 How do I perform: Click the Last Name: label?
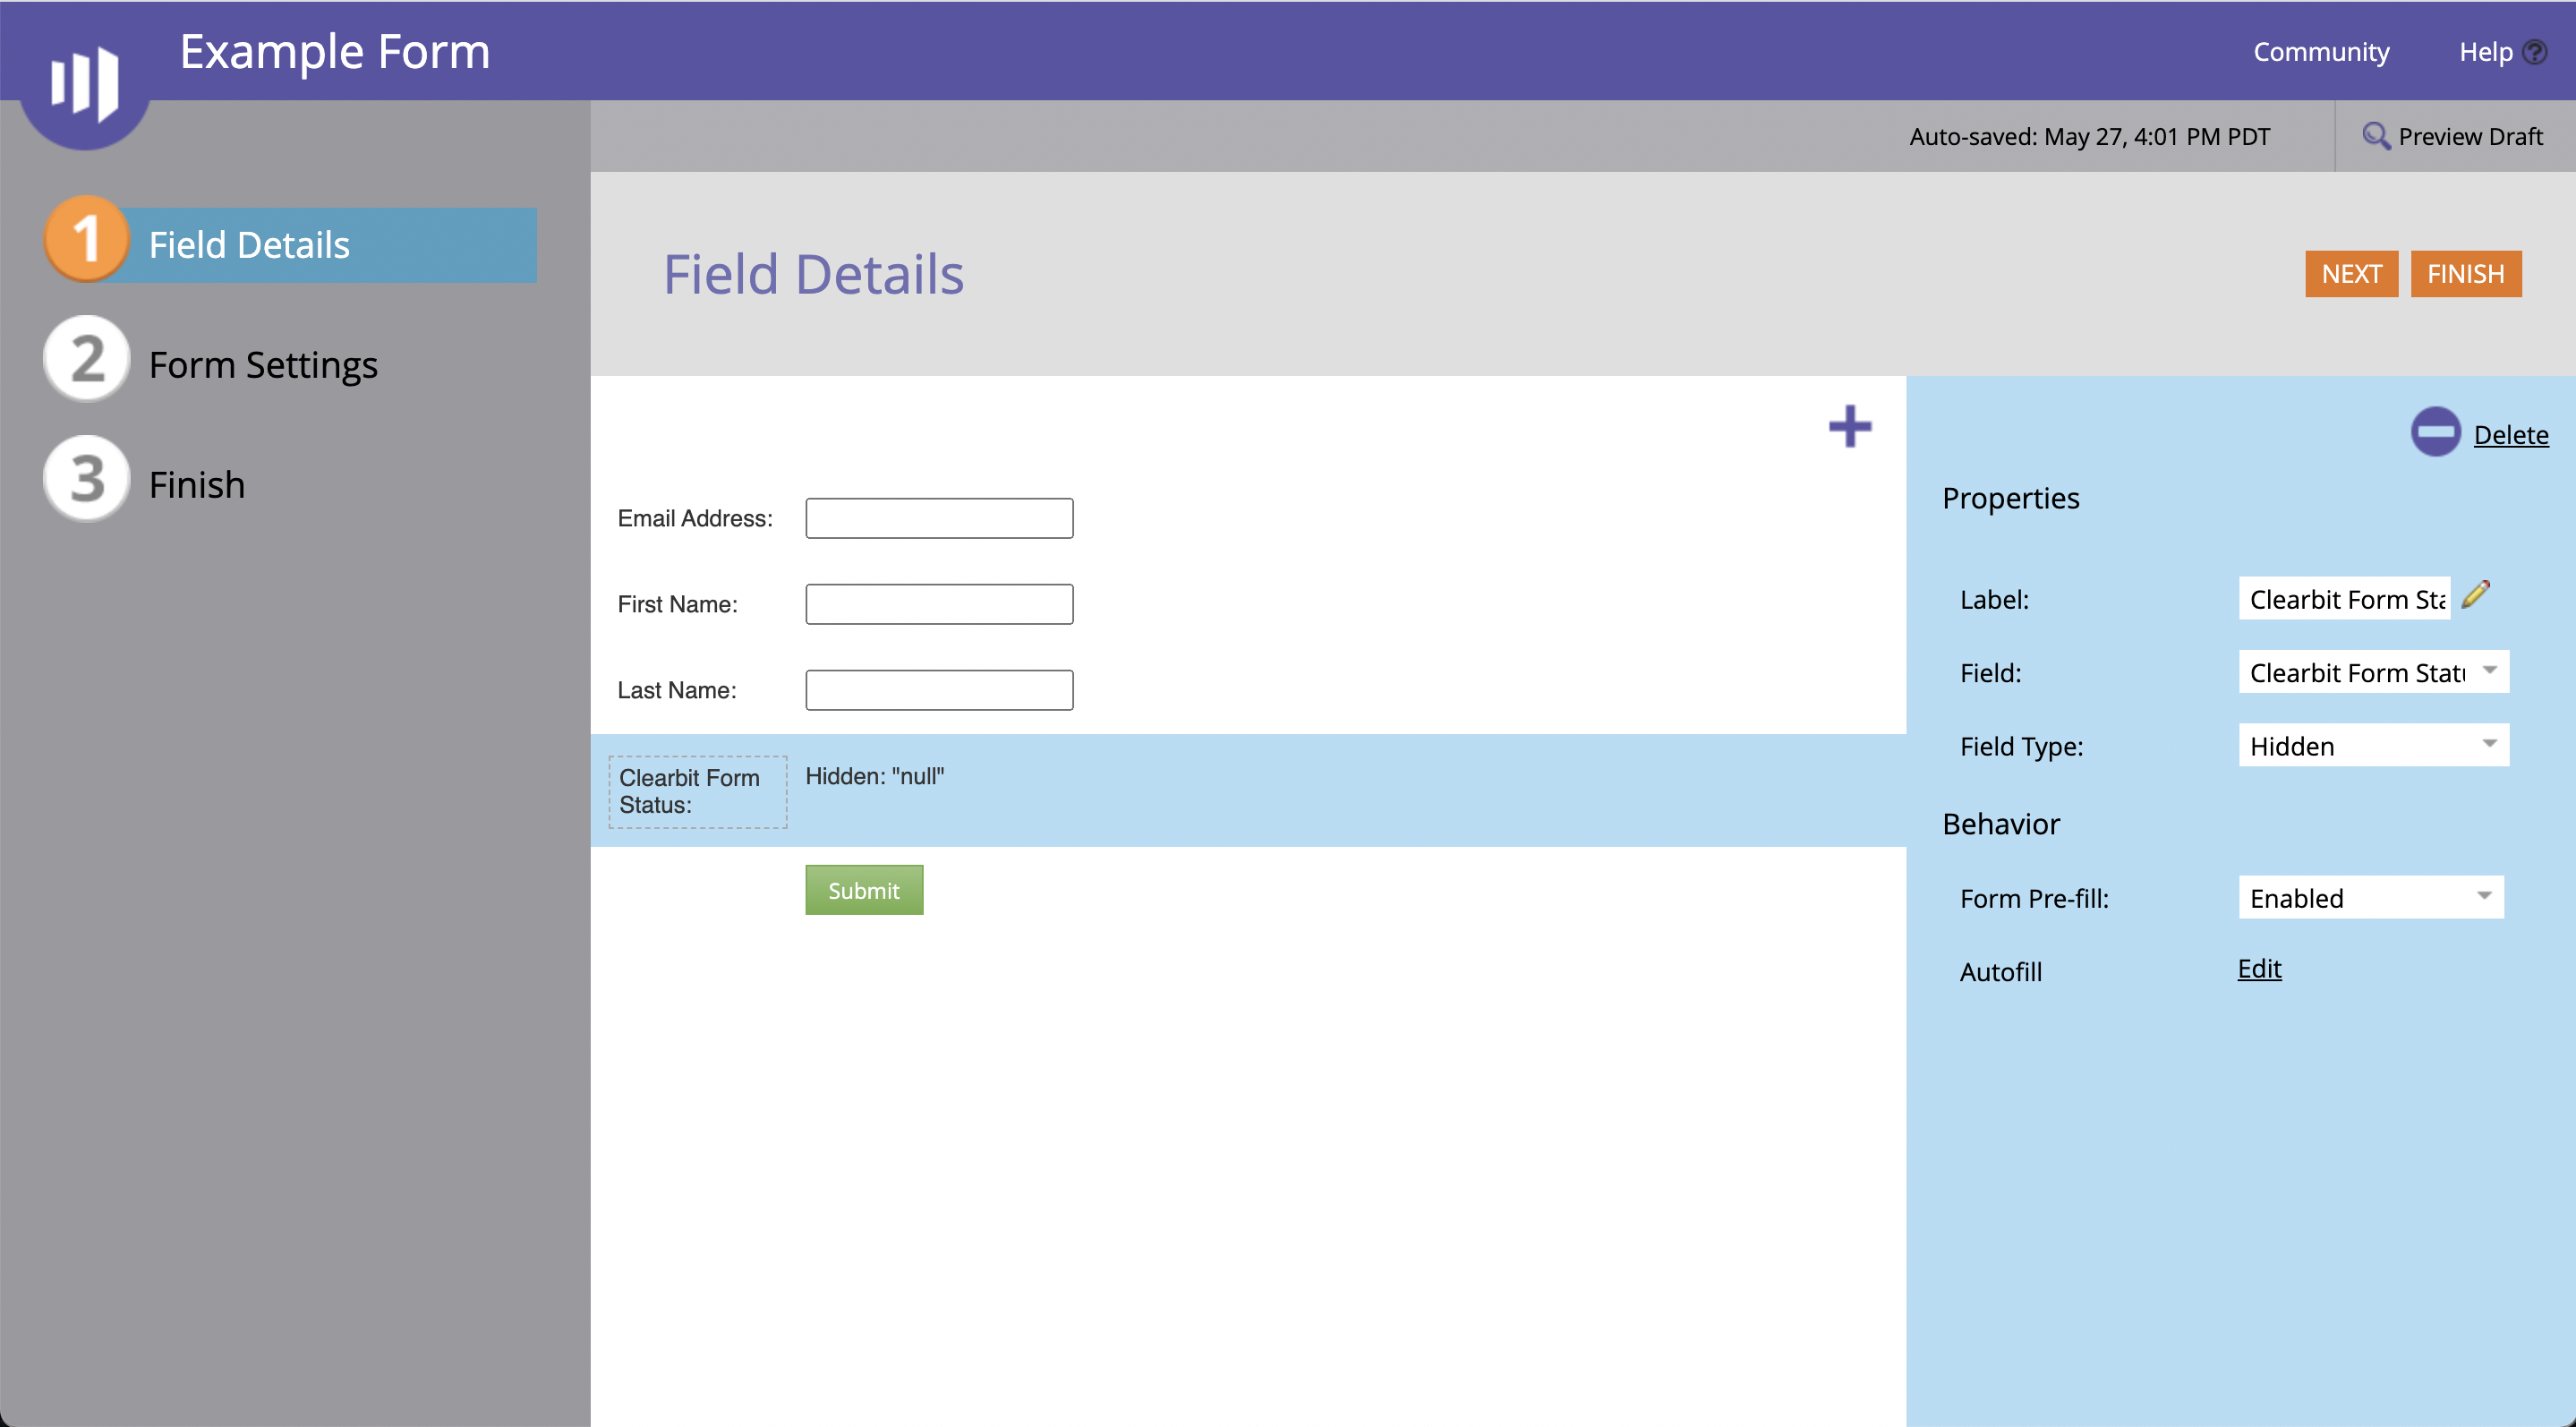pyautogui.click(x=676, y=690)
